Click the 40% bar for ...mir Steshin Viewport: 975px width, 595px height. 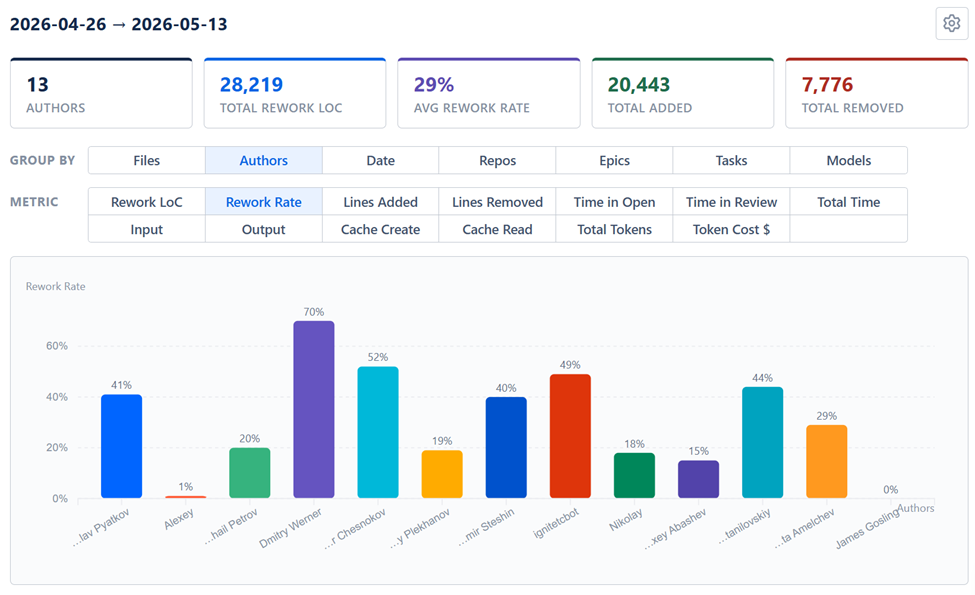[x=506, y=448]
